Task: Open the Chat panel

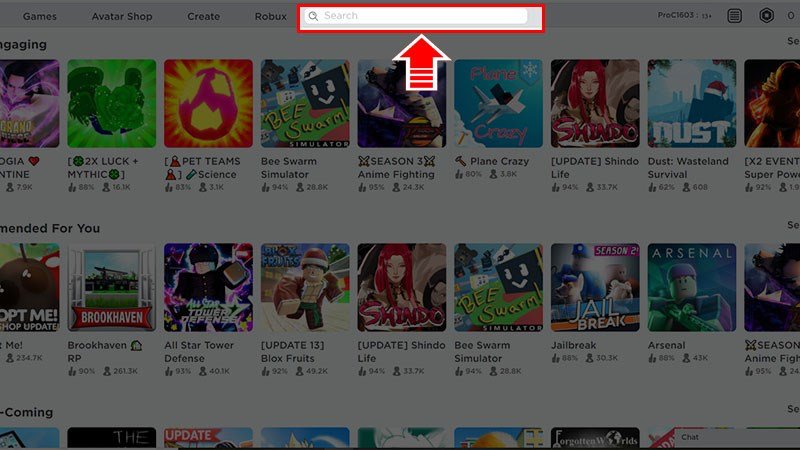Action: coord(737,438)
